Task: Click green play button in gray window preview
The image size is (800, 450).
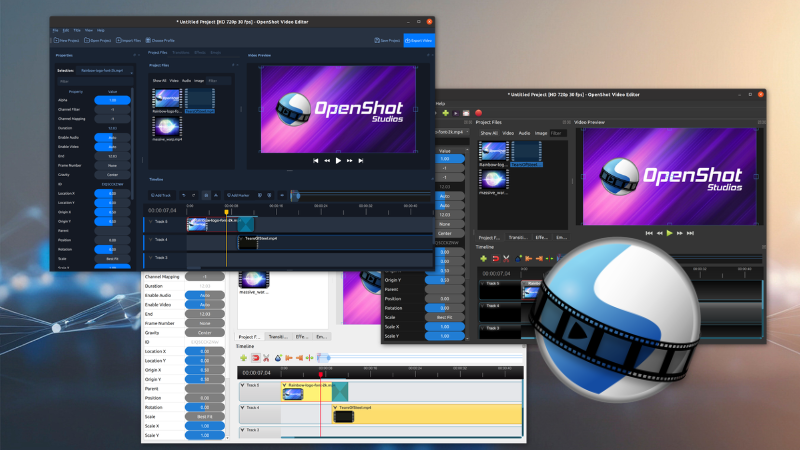Action: [669, 233]
